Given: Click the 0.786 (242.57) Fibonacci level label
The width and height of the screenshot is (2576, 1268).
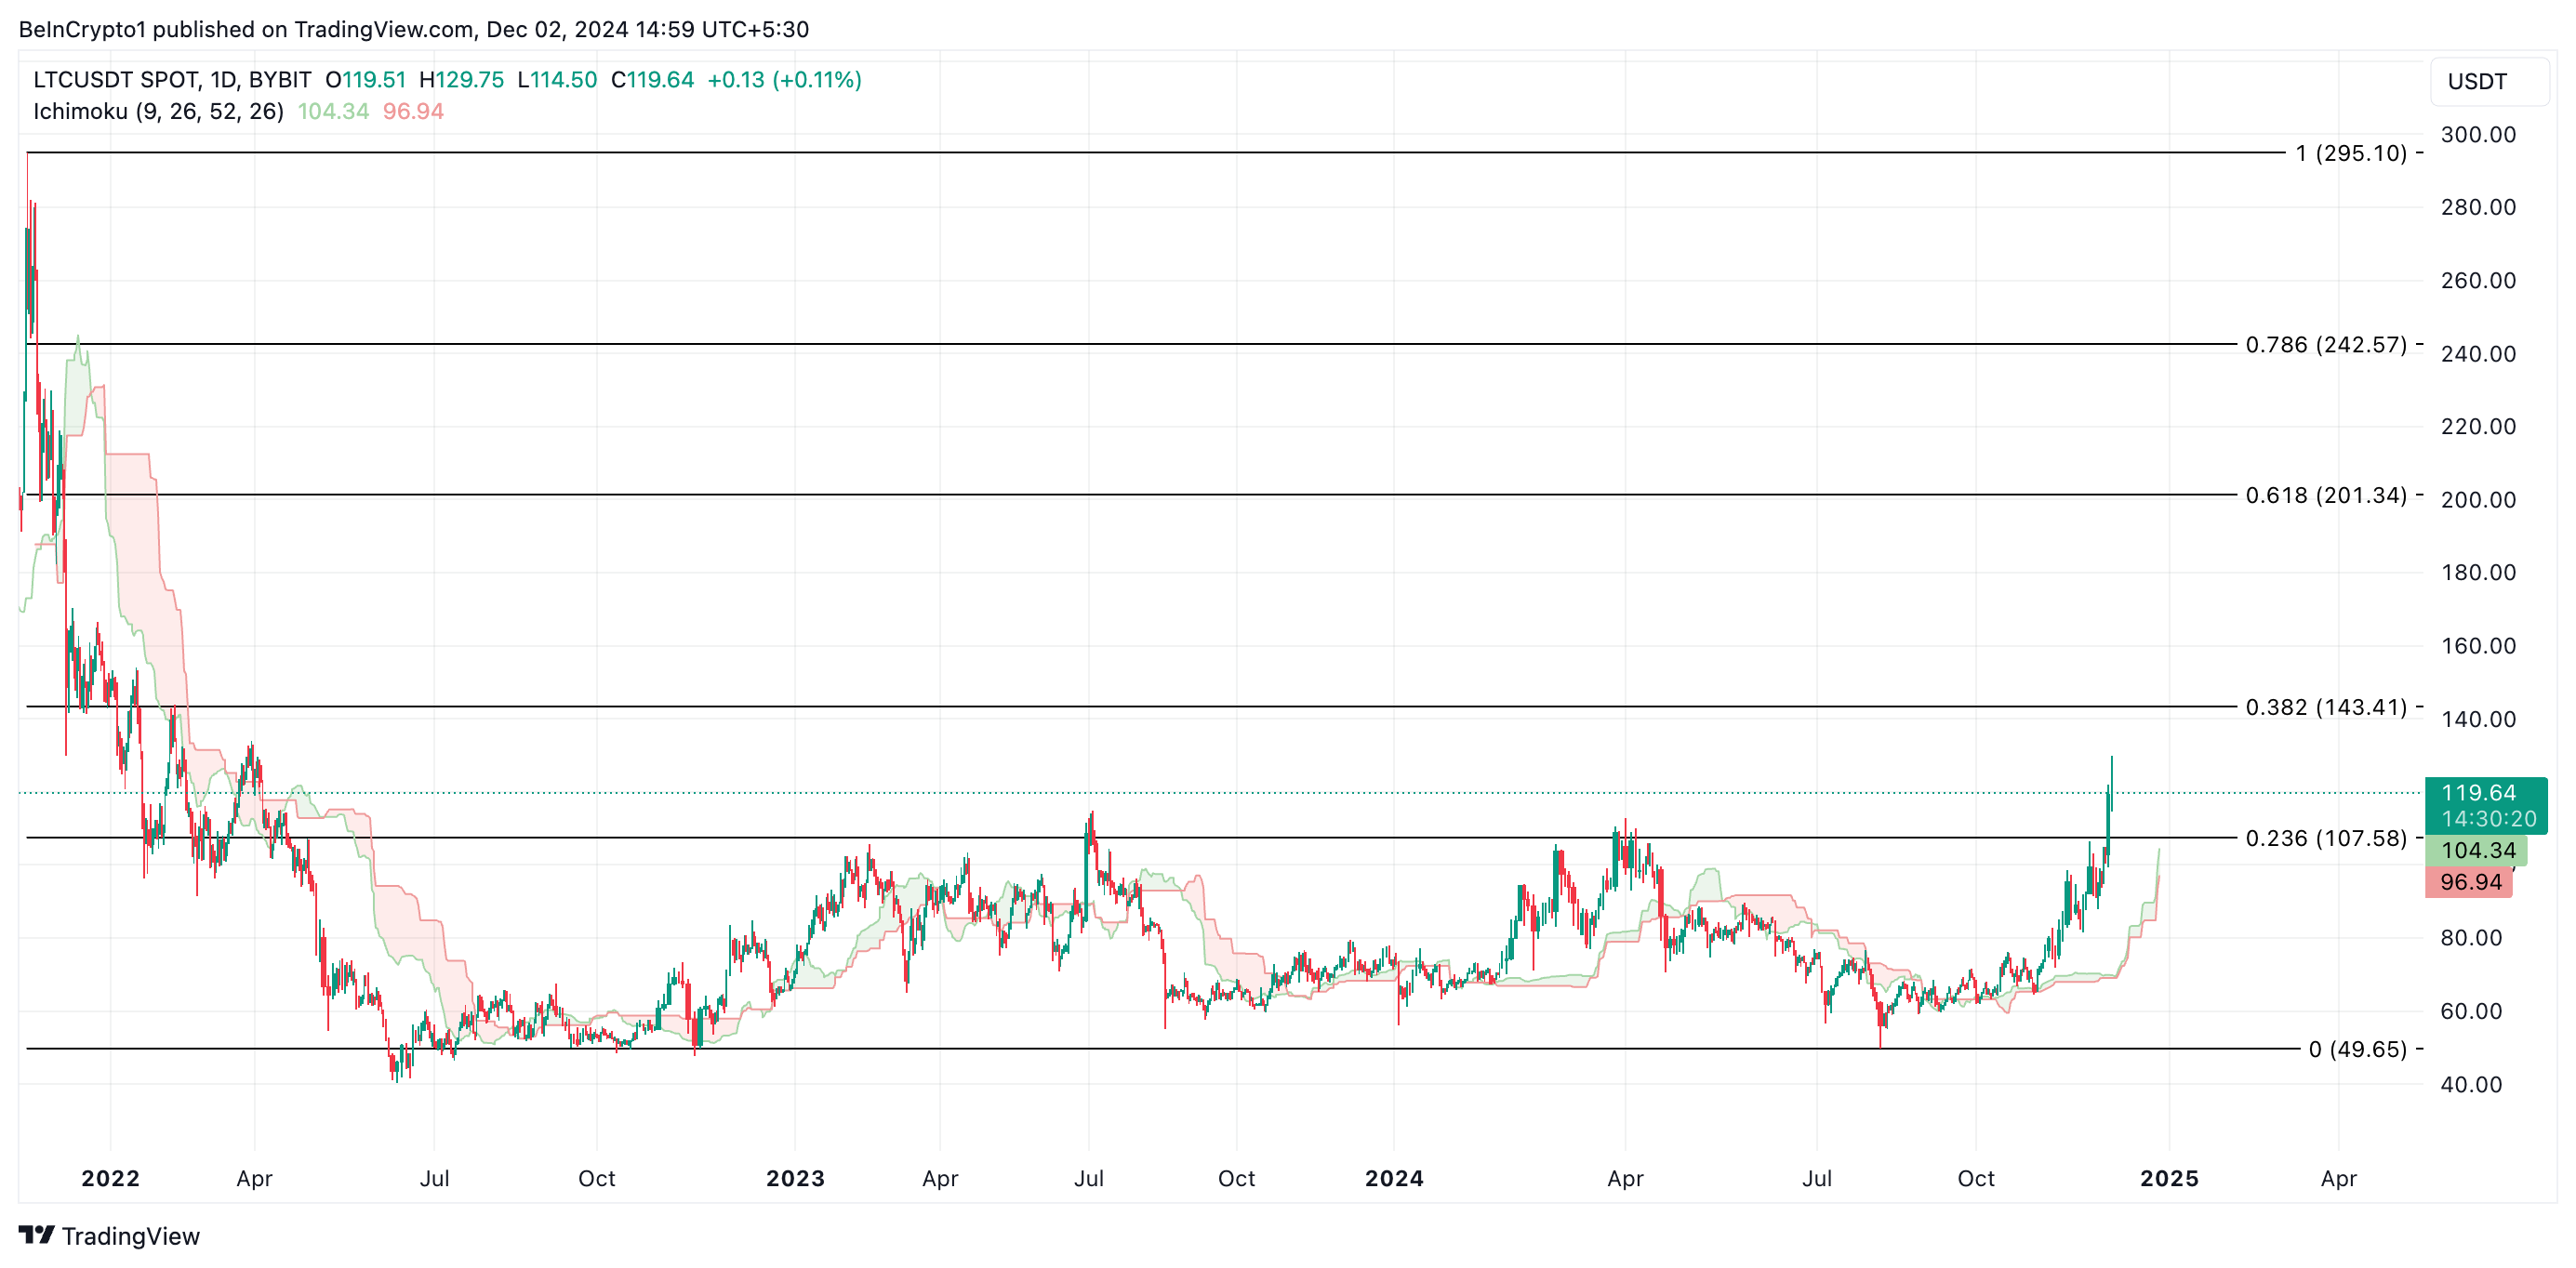Looking at the screenshot, I should pyautogui.click(x=2325, y=345).
